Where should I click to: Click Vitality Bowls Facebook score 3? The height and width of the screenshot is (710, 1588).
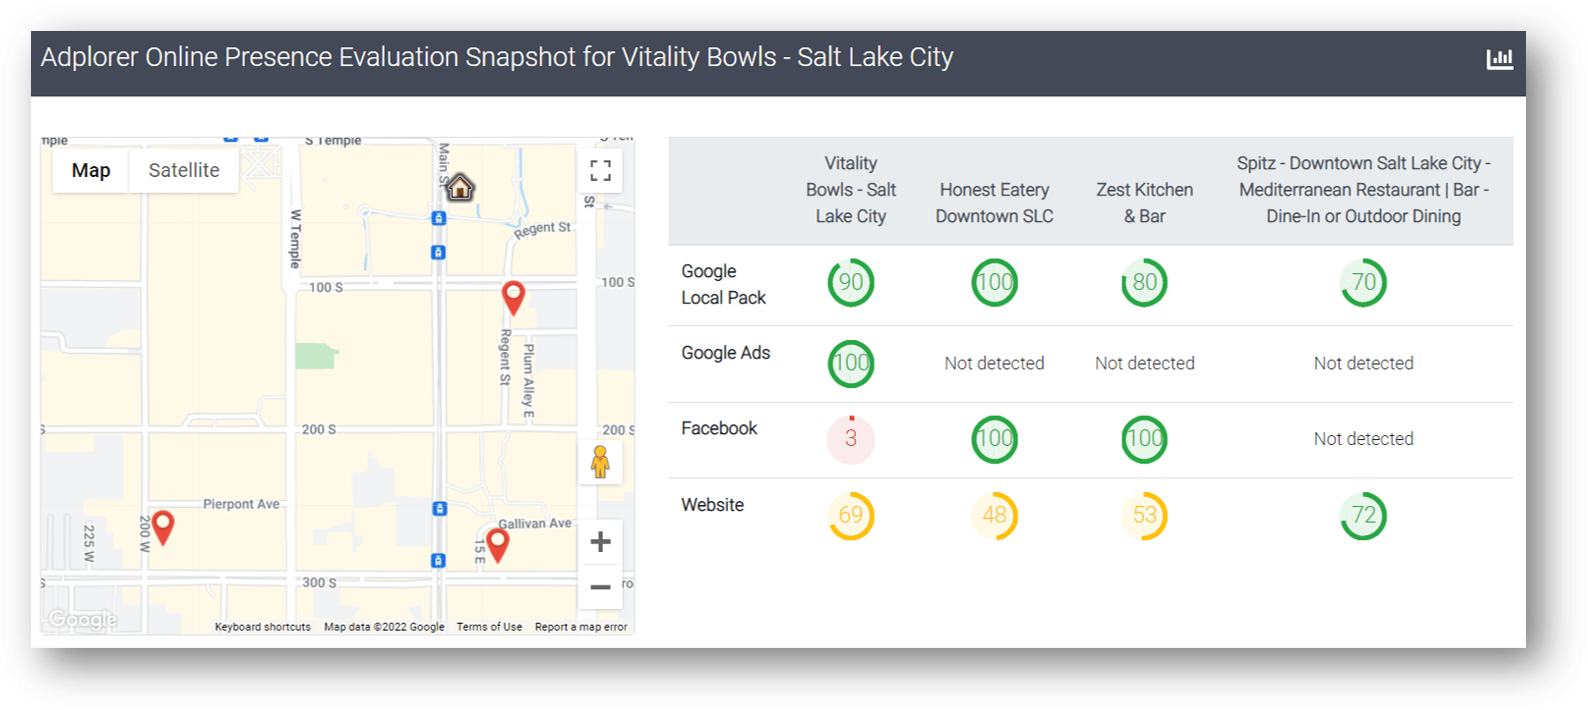tap(851, 439)
